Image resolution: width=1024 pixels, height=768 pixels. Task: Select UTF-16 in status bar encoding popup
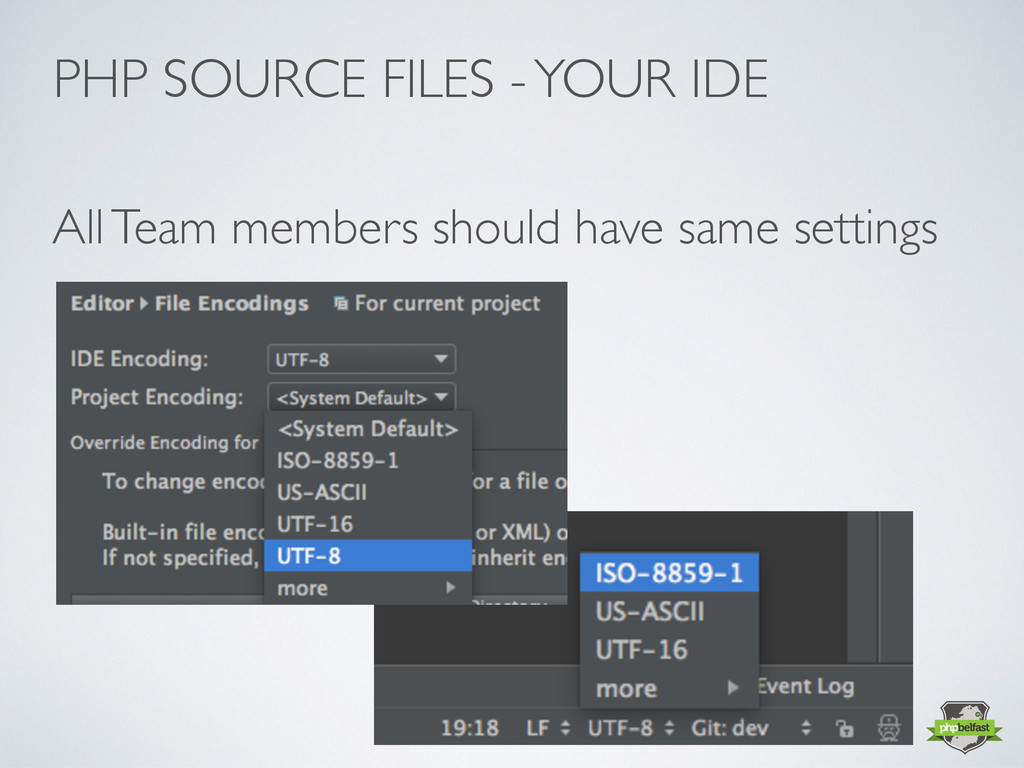tap(669, 650)
